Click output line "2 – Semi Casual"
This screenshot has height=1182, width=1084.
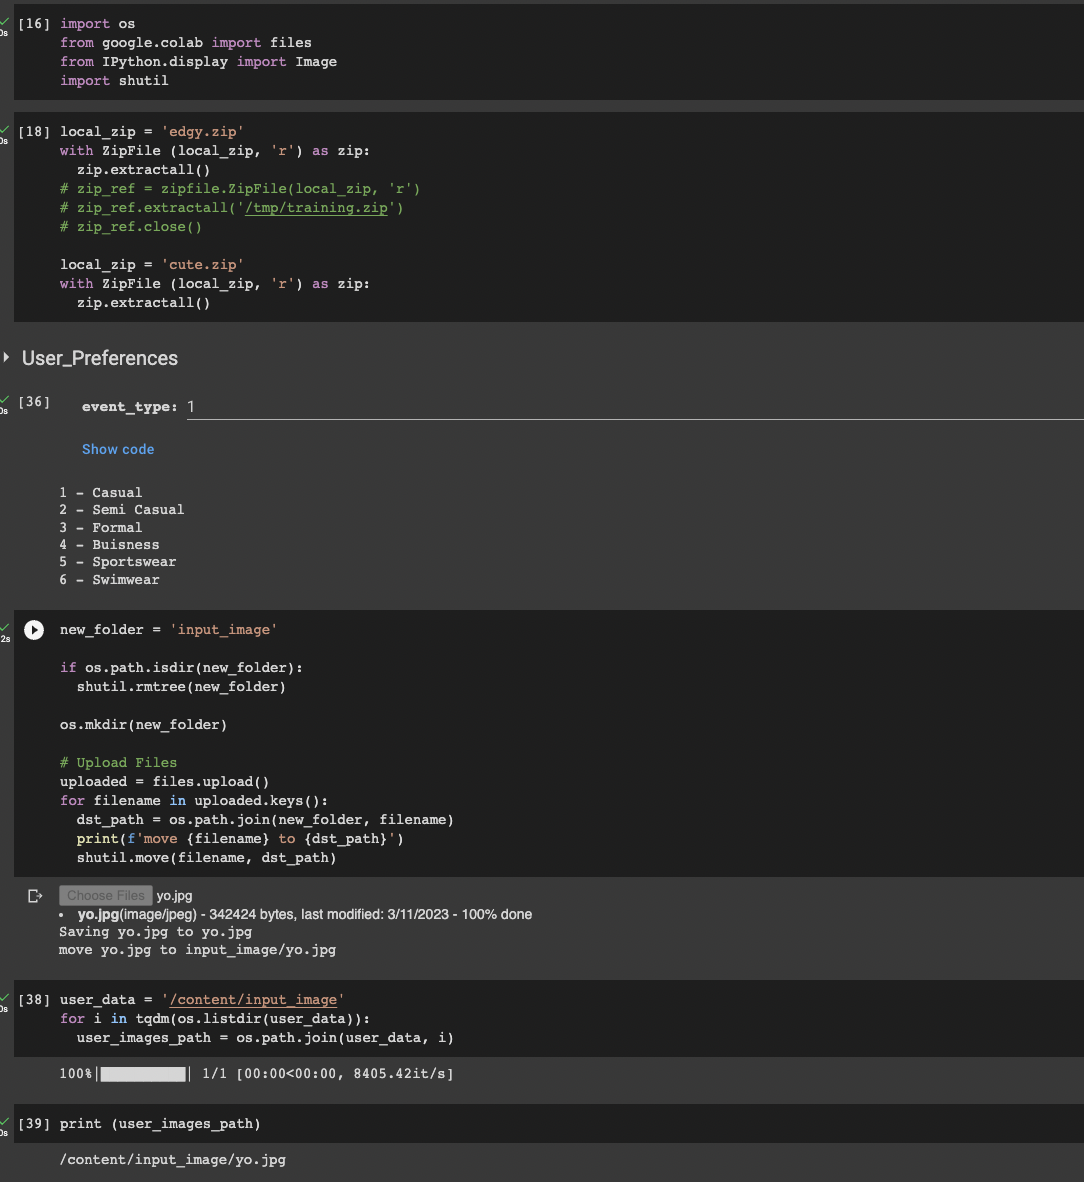[121, 510]
